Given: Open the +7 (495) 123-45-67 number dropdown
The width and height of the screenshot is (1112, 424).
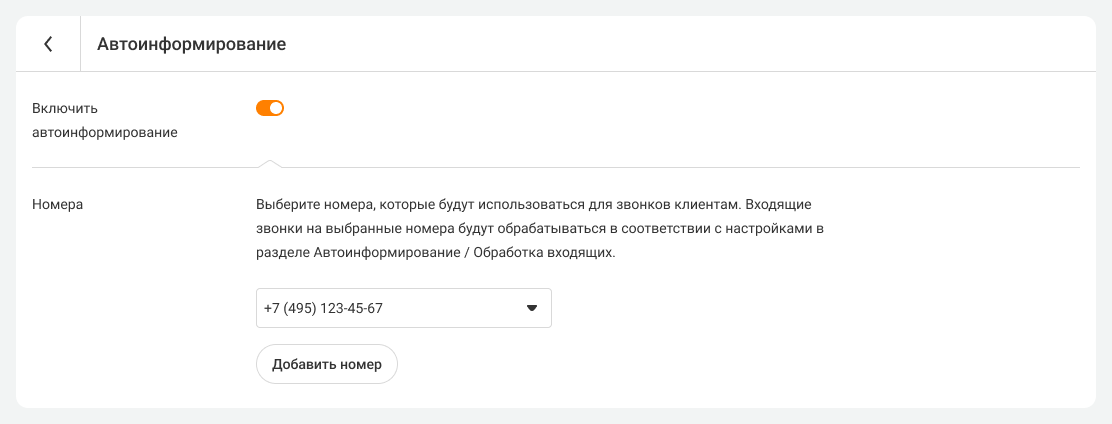Looking at the screenshot, I should pyautogui.click(x=403, y=308).
